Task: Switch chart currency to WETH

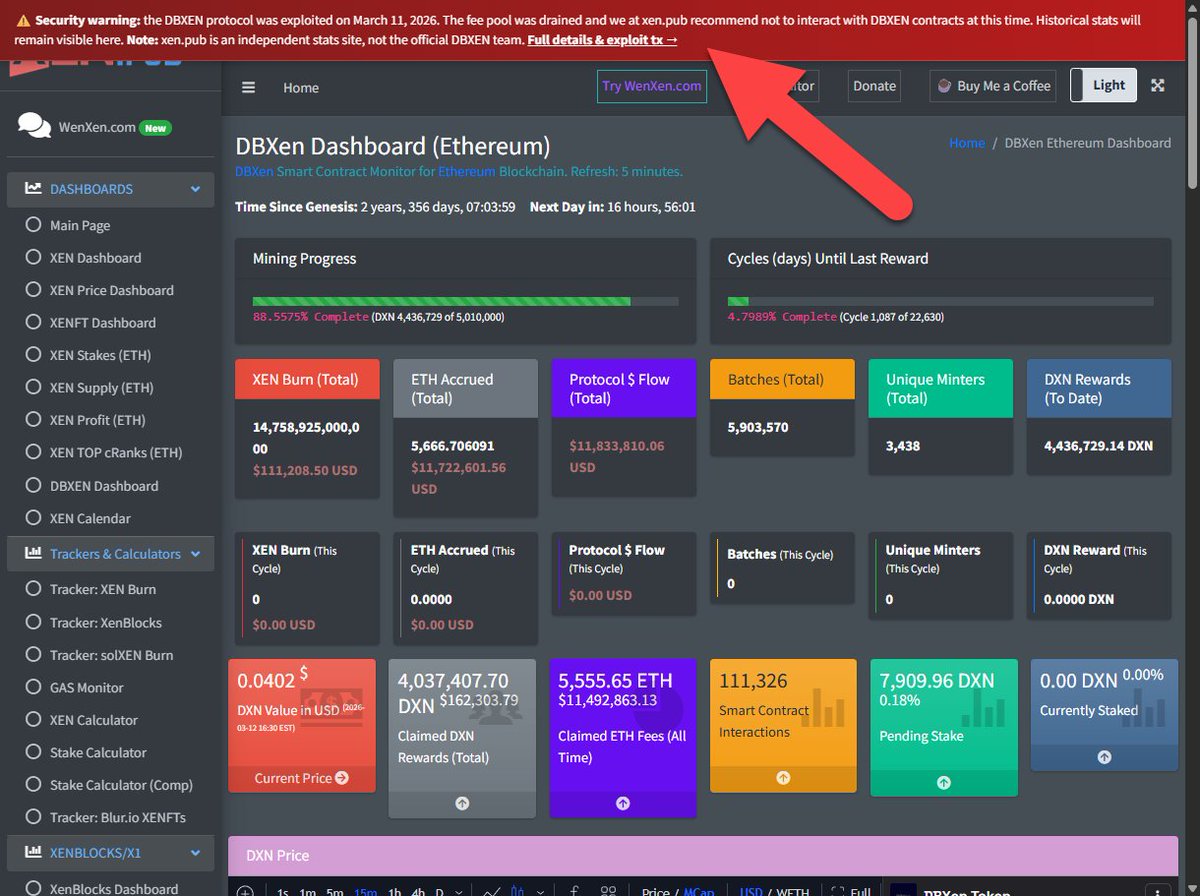Action: 793,891
